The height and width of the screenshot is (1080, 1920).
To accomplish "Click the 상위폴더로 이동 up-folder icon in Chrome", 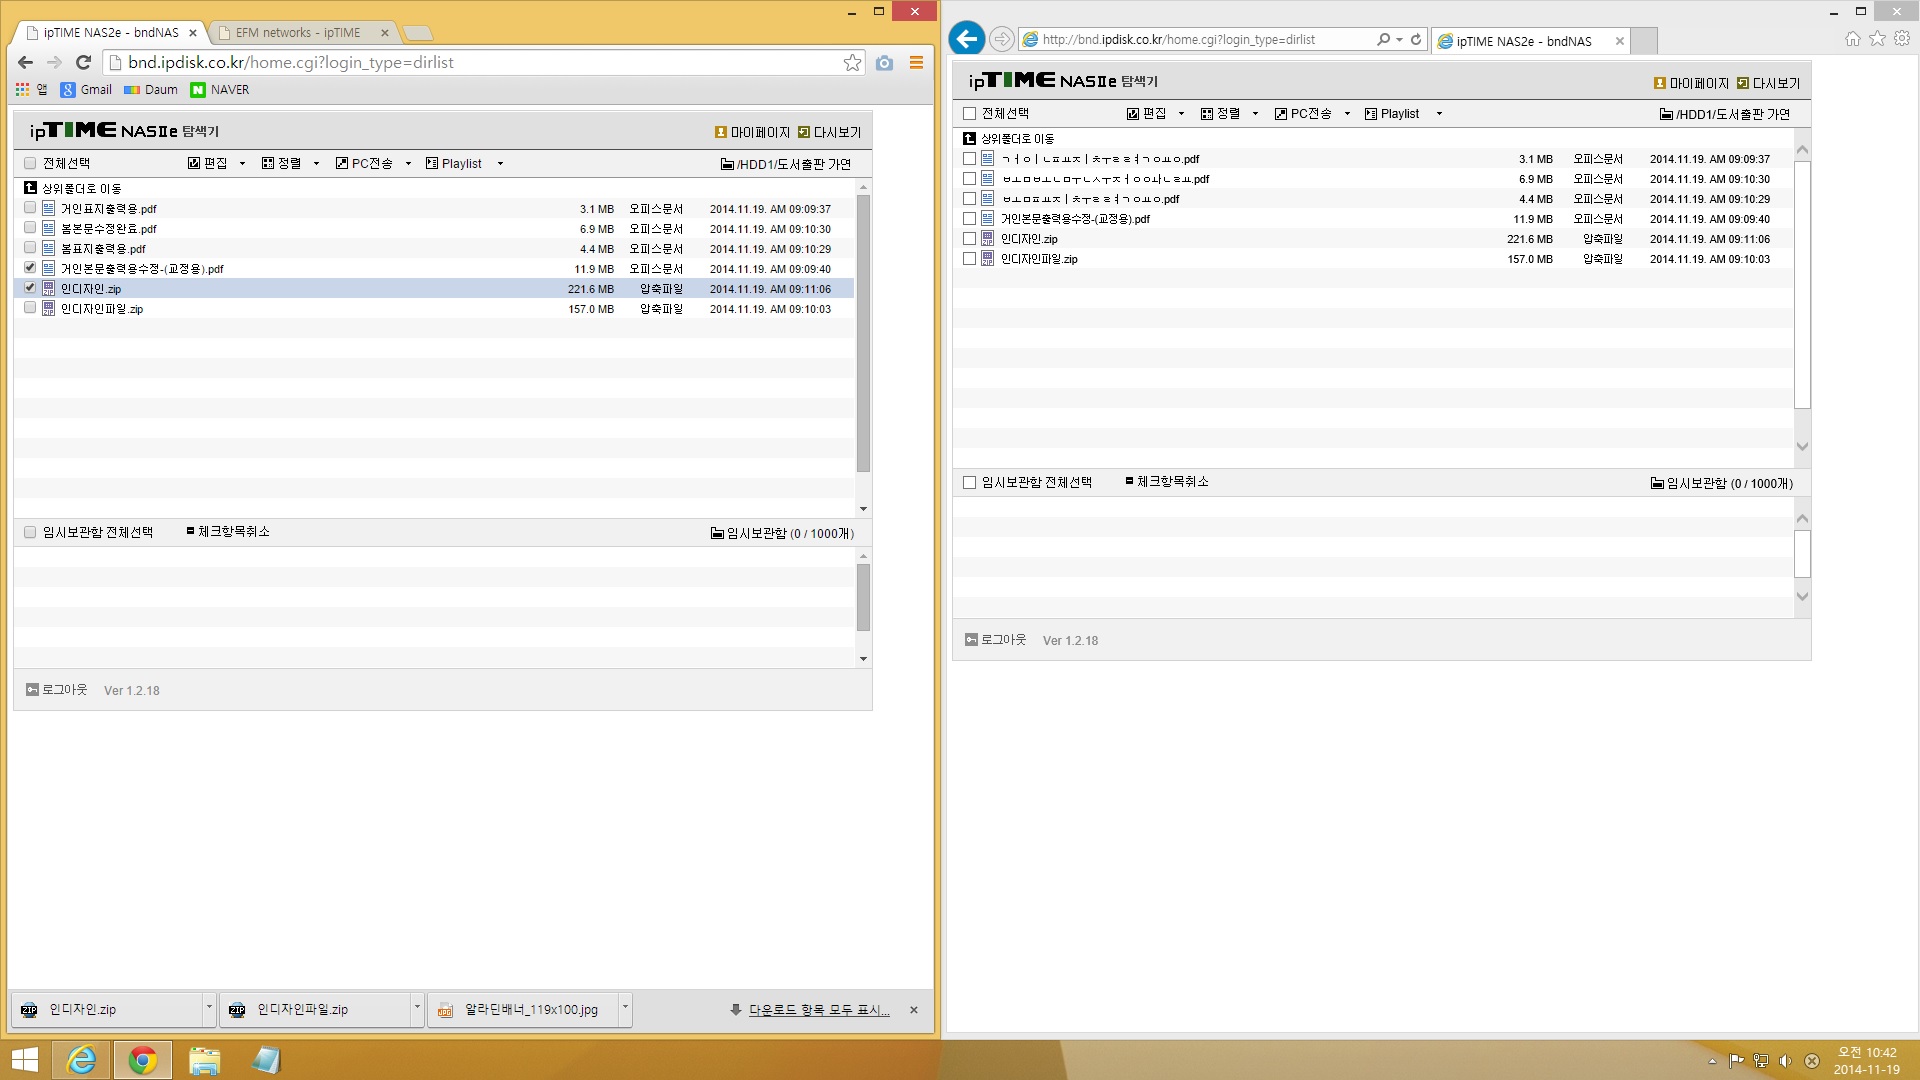I will pos(30,188).
